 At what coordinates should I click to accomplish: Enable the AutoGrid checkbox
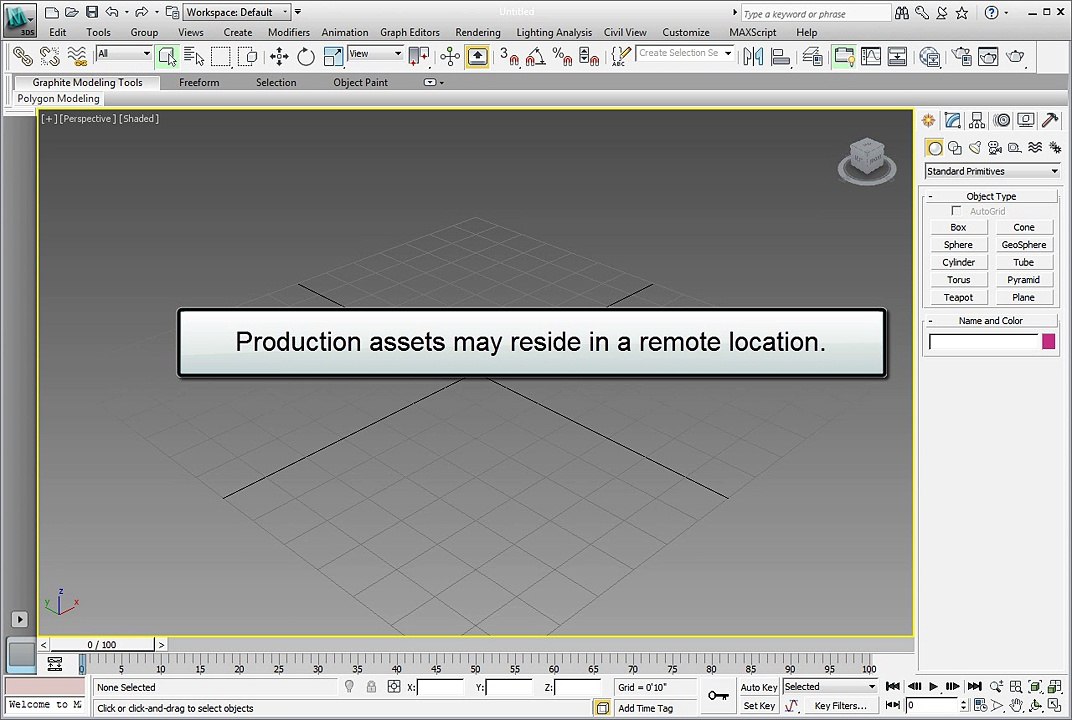(956, 211)
